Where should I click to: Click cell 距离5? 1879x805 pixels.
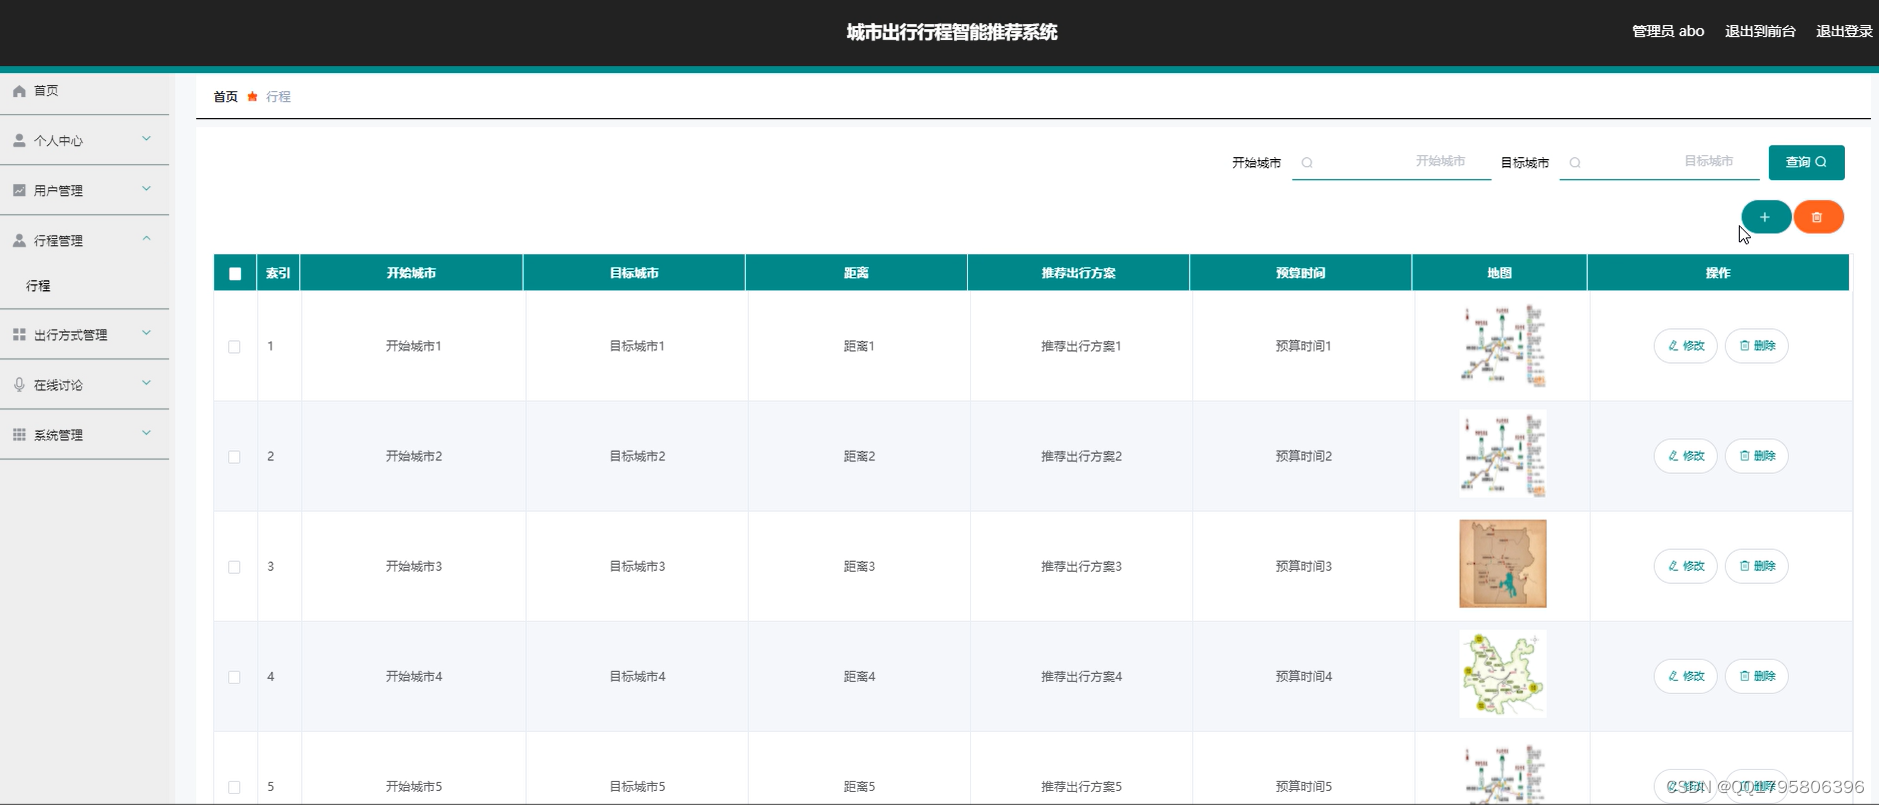tap(859, 787)
